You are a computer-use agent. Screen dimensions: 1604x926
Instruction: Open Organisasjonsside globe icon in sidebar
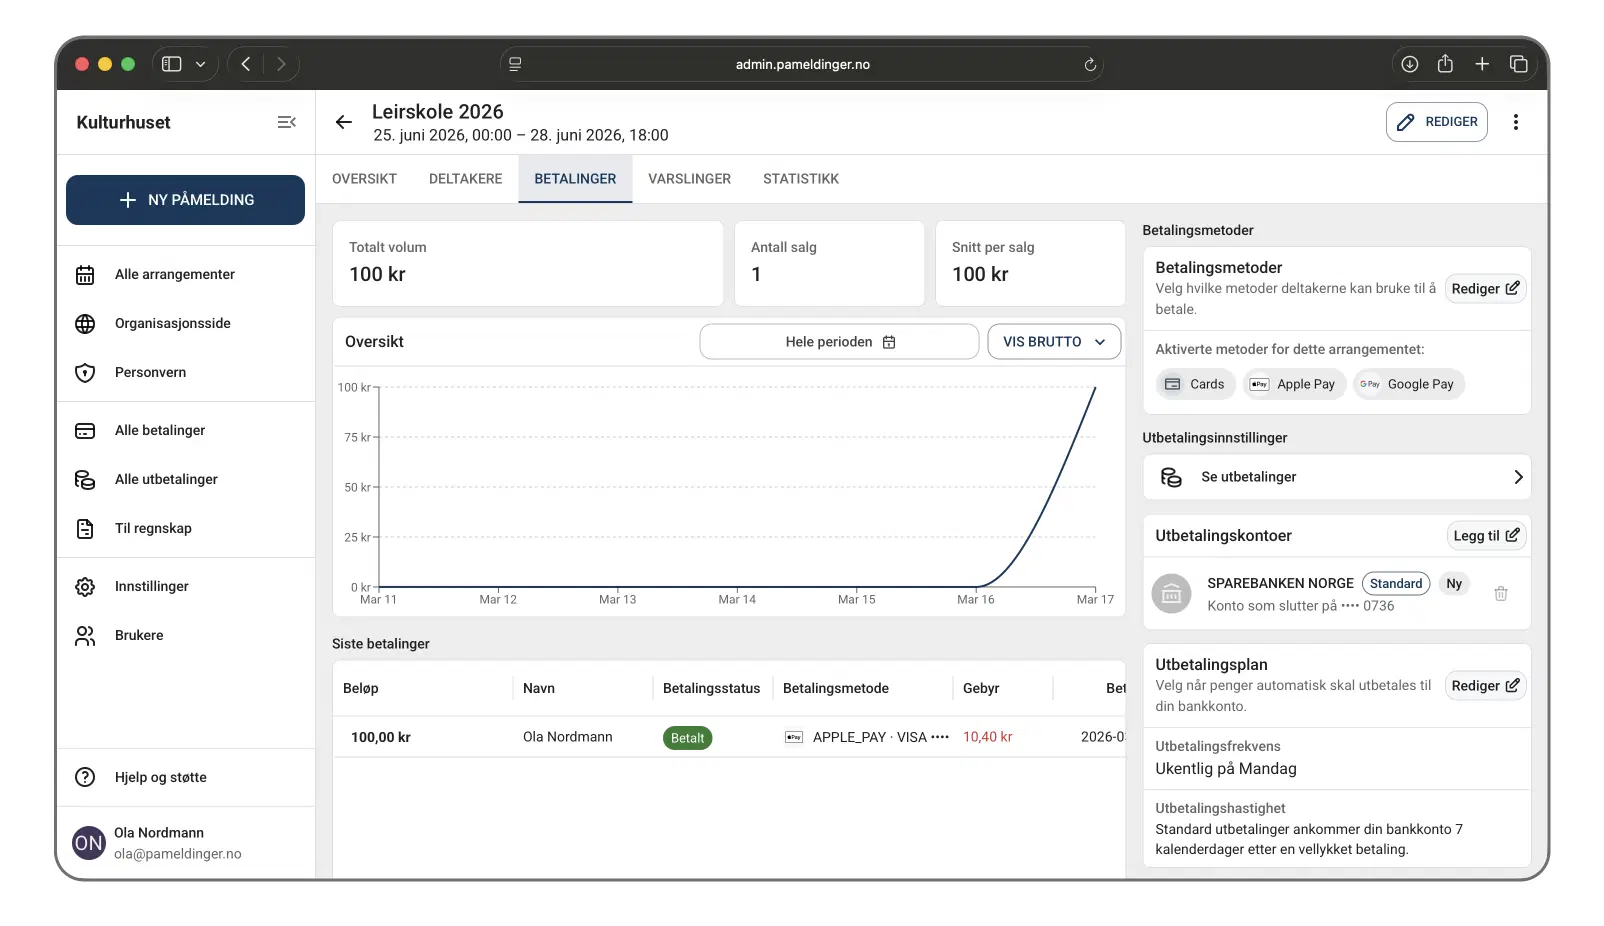pyautogui.click(x=86, y=324)
